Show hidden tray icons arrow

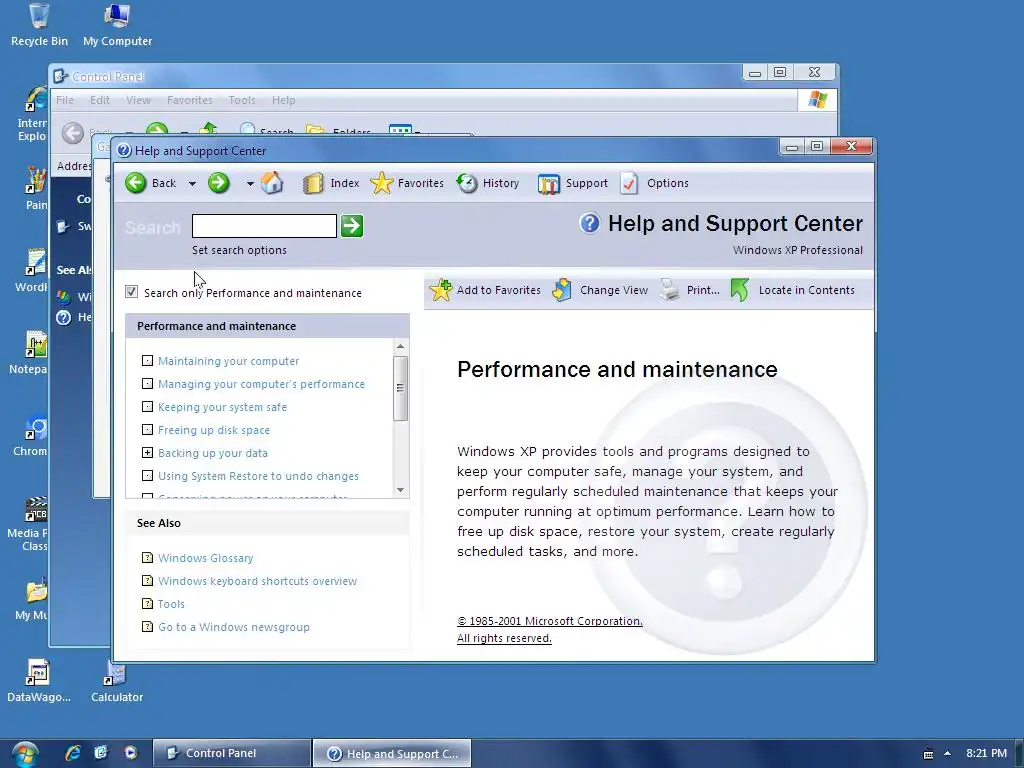point(947,753)
